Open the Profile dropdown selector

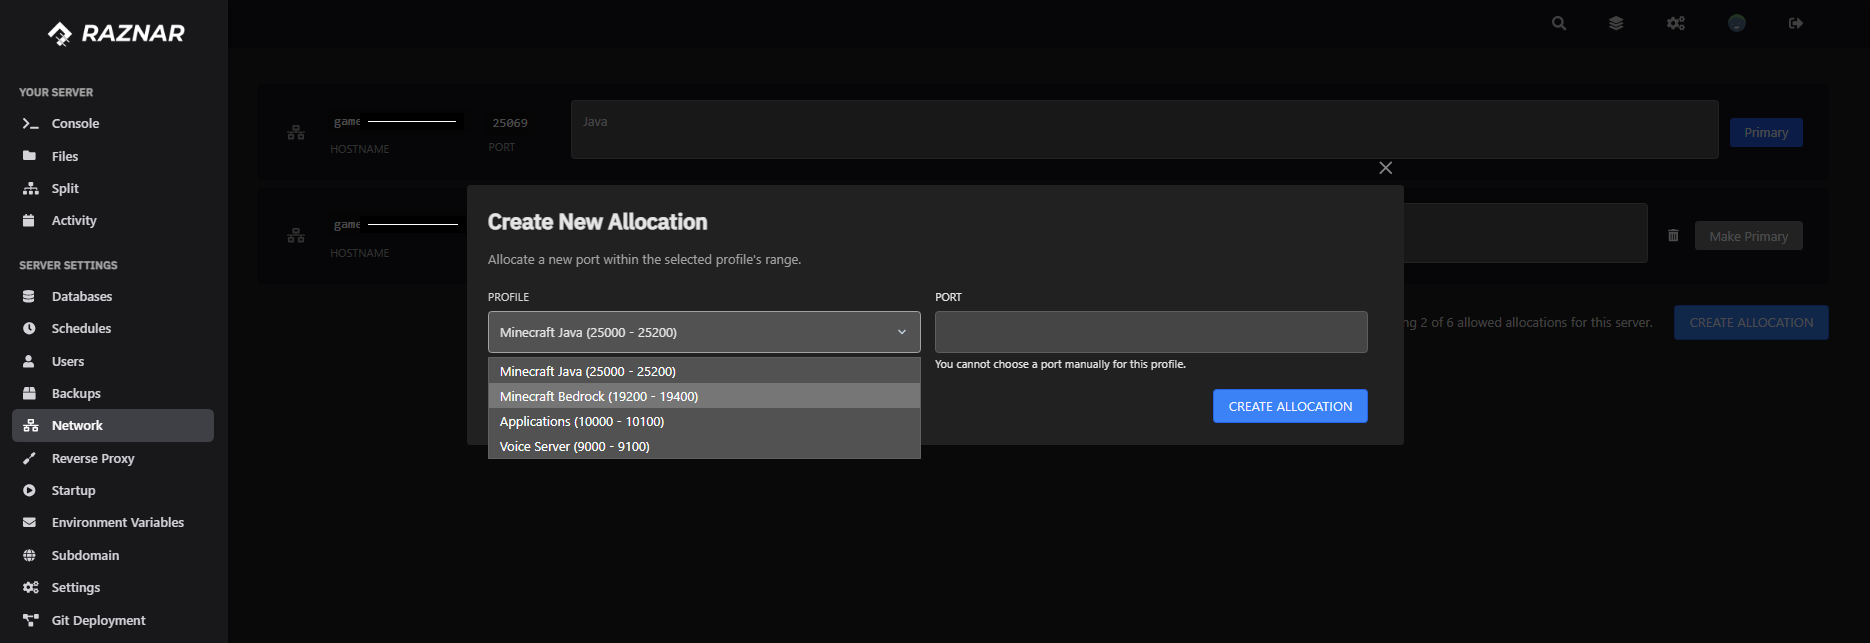(703, 332)
